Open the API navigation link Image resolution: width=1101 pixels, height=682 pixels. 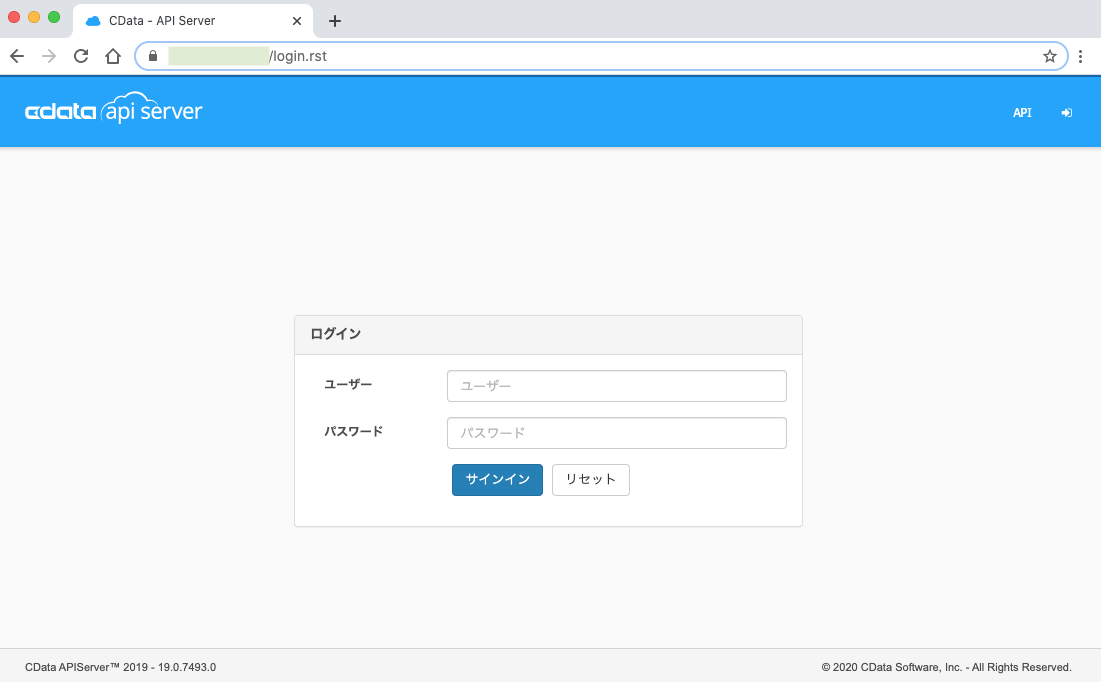[1022, 112]
